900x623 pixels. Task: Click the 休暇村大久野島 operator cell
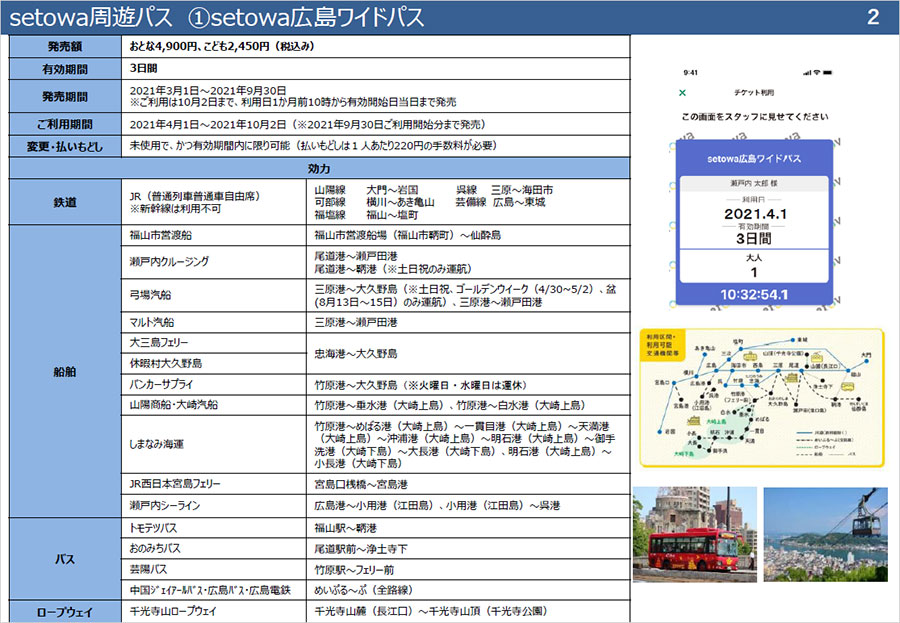point(214,363)
